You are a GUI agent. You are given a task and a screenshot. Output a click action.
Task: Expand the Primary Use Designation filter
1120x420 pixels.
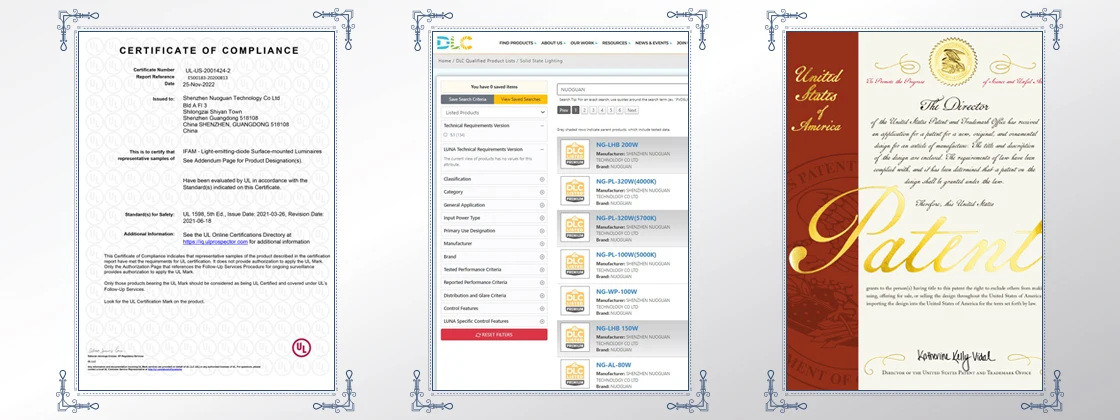[542, 231]
